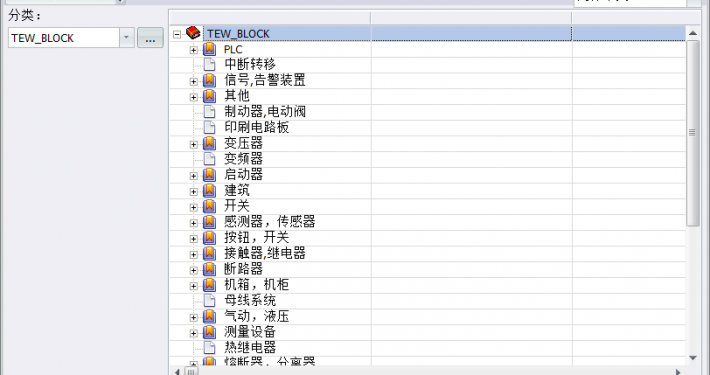Viewport: 710px width, 375px height.
Task: Select the 母线系统 entry
Action: click(x=427, y=301)
